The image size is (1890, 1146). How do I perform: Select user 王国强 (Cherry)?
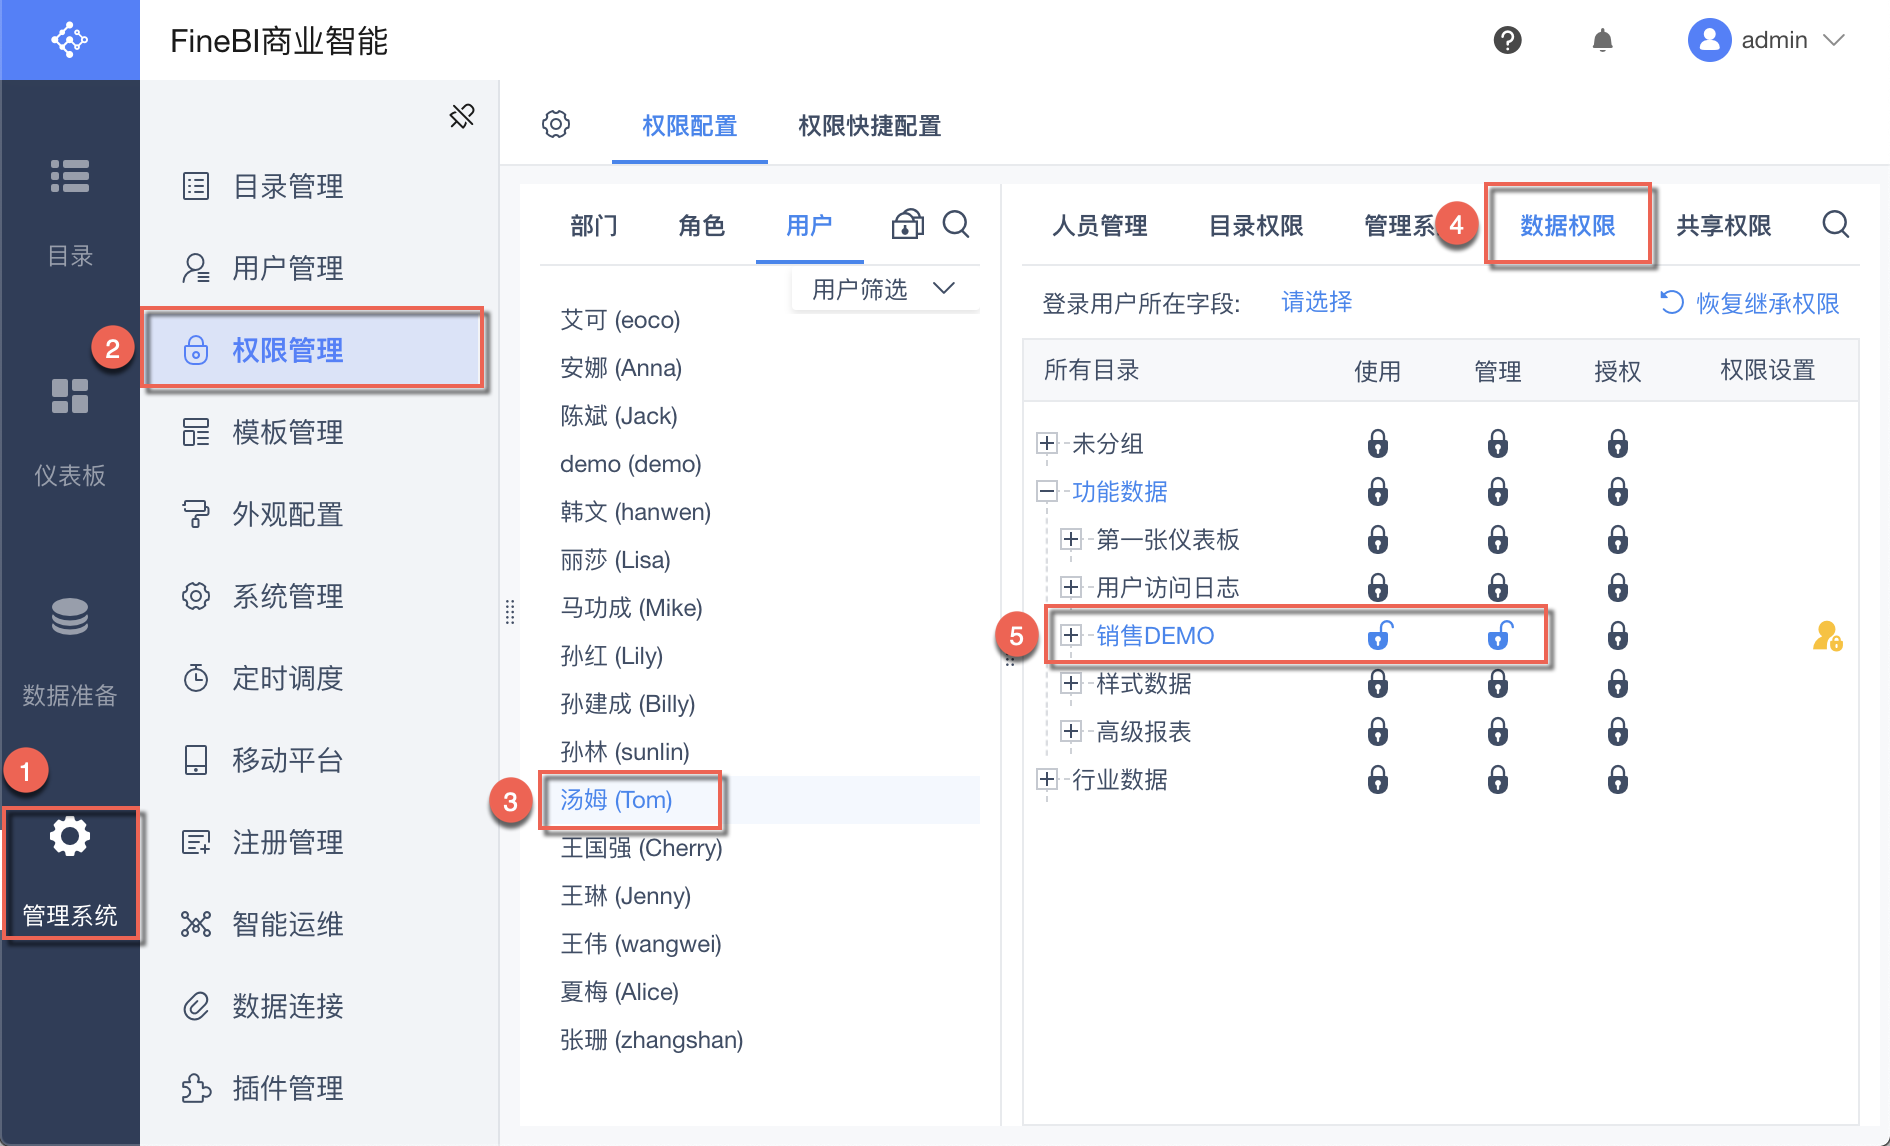click(x=641, y=848)
